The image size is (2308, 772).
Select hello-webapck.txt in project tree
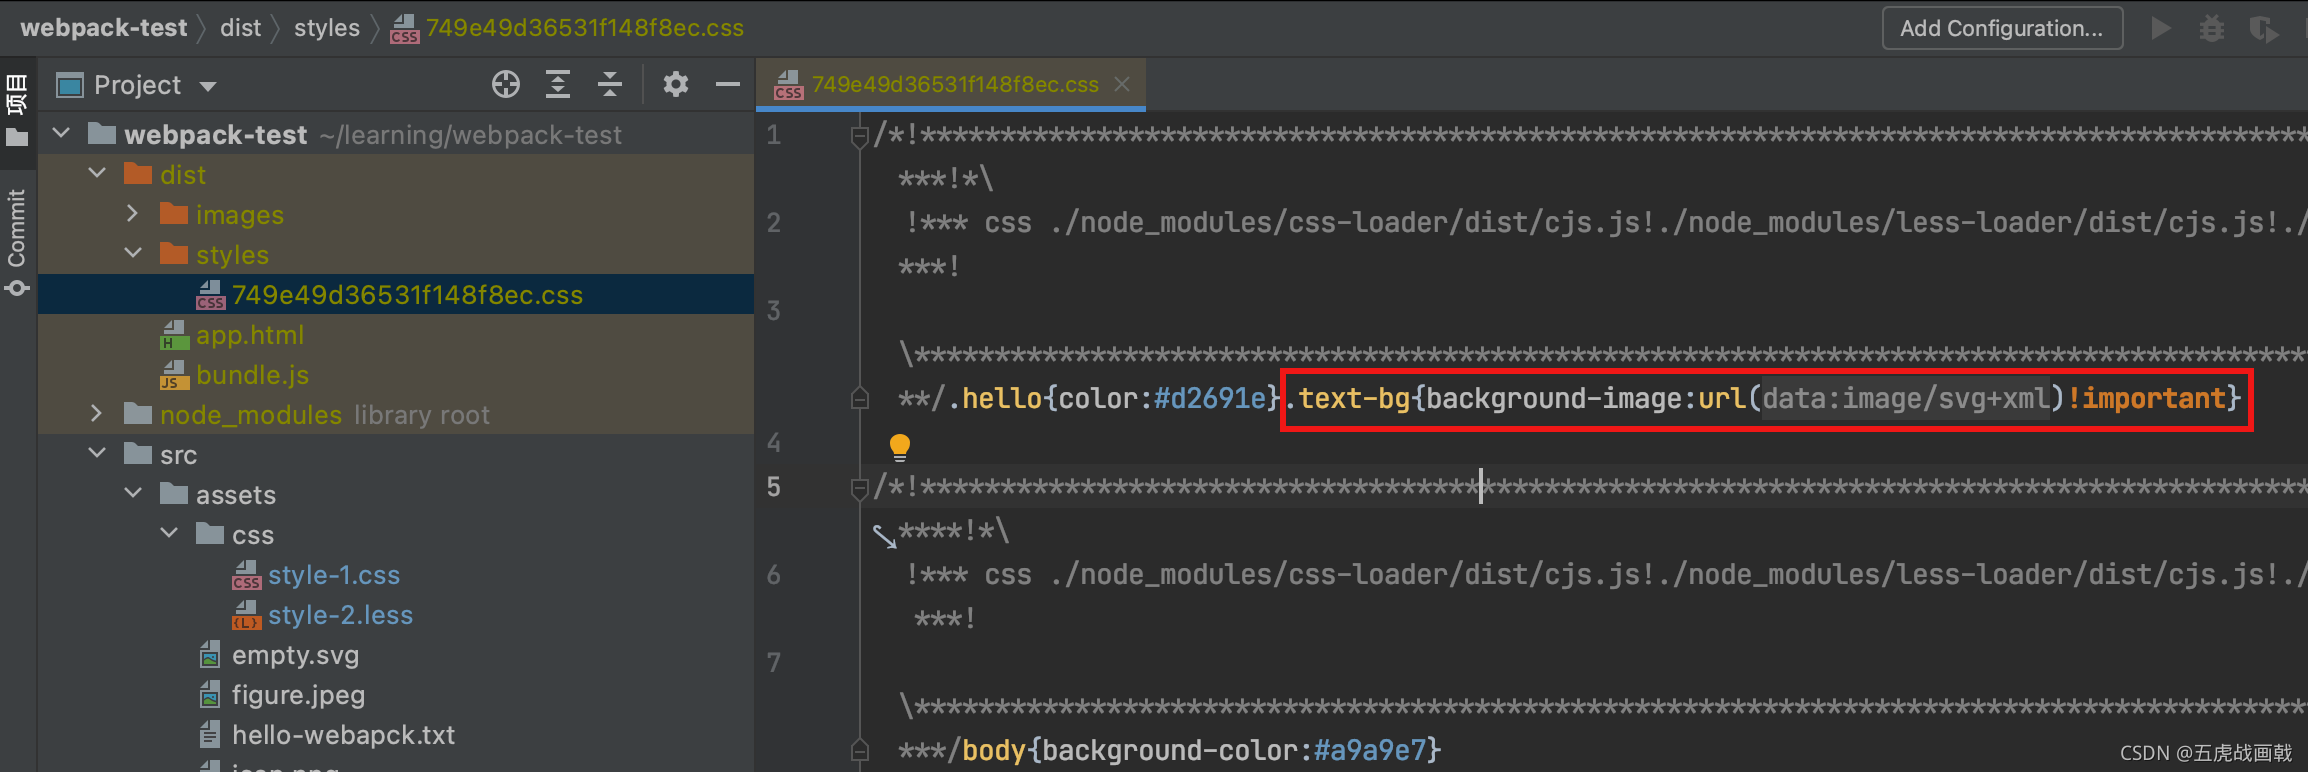[x=396, y=735]
